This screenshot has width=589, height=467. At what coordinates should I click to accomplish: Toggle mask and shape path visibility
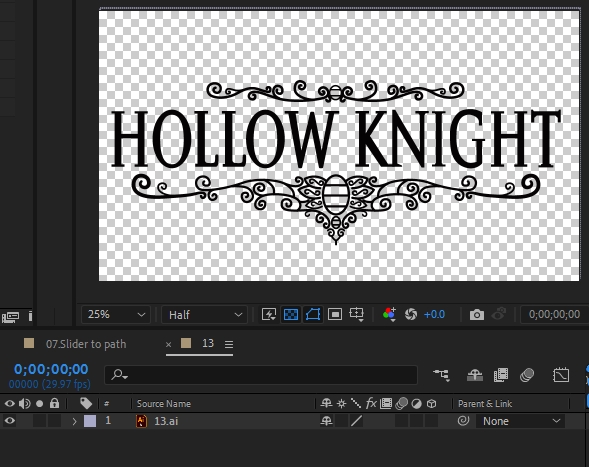pyautogui.click(x=313, y=314)
